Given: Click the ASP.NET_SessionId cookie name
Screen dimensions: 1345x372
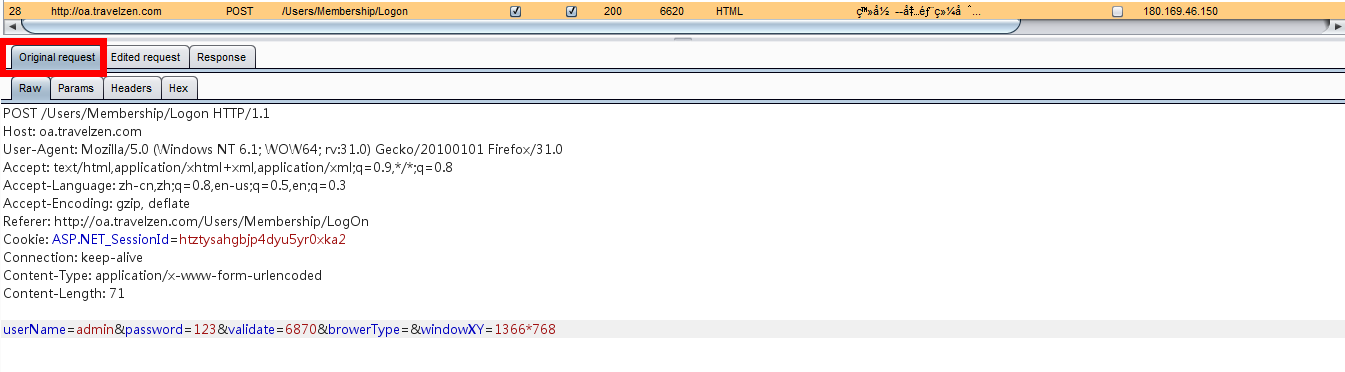Looking at the screenshot, I should point(111,239).
